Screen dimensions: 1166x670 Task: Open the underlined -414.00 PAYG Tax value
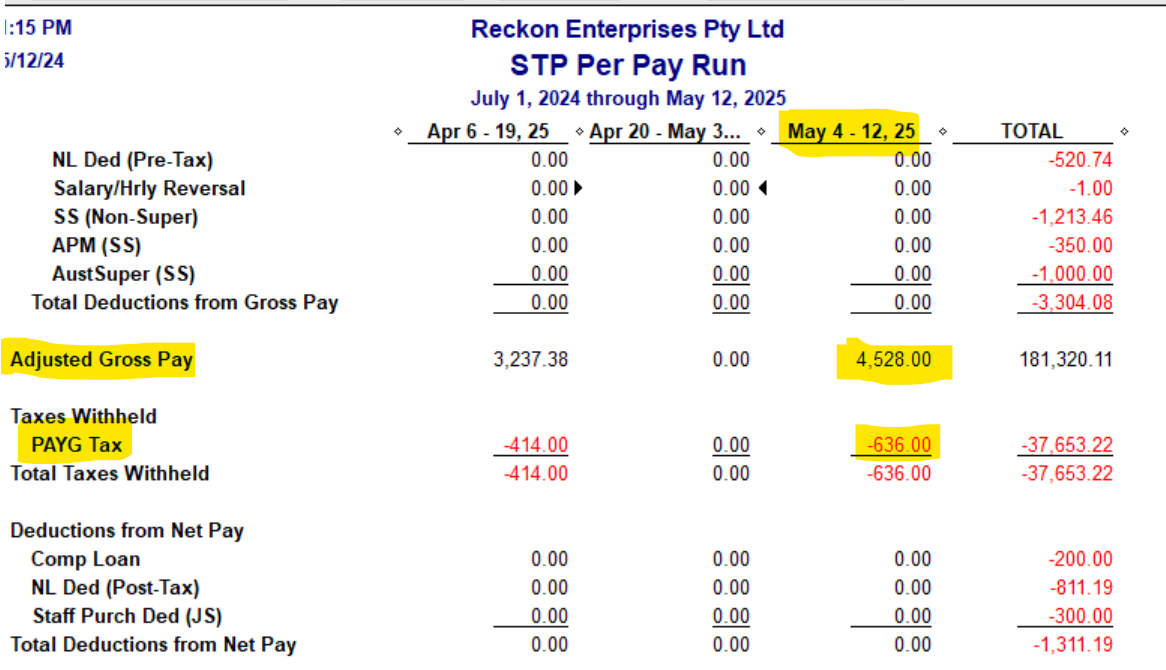click(x=535, y=445)
